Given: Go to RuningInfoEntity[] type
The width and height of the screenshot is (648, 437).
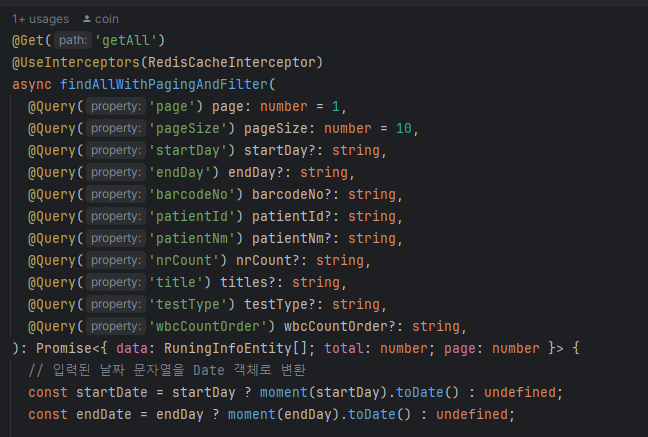Looking at the screenshot, I should point(236,348).
